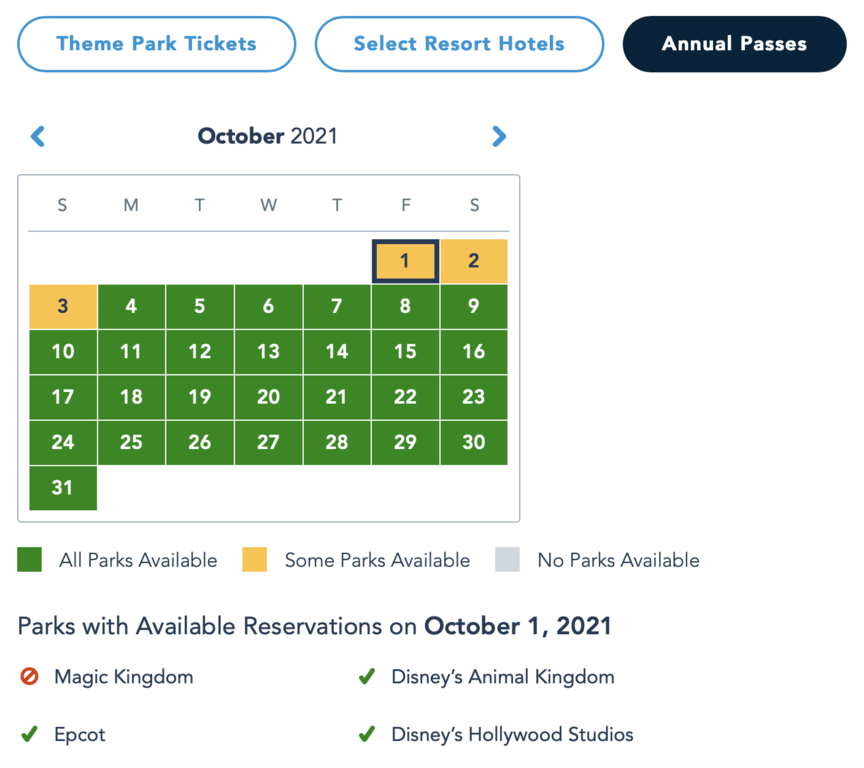Click the checkmark next to Disney's Hollywood Studios
The image size is (864, 768).
pos(367,735)
